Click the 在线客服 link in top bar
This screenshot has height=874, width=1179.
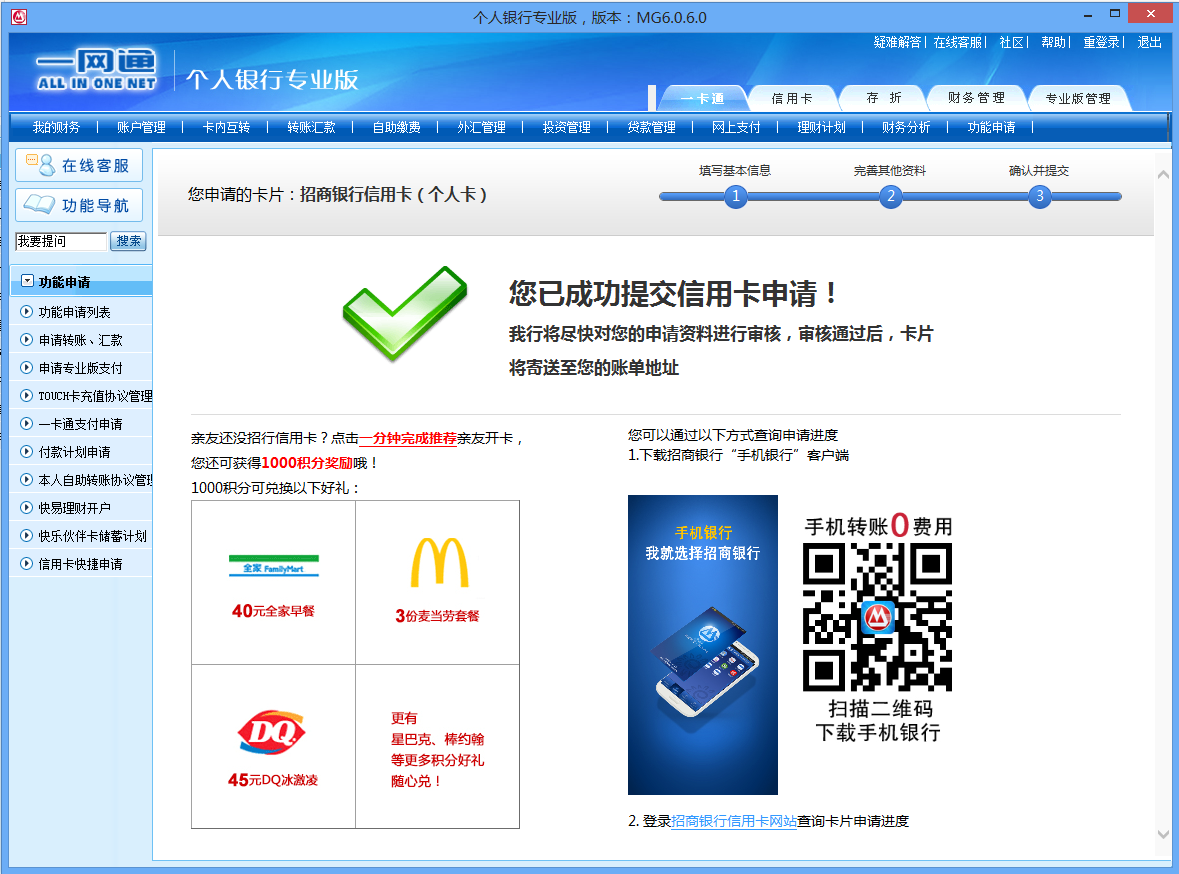click(958, 42)
